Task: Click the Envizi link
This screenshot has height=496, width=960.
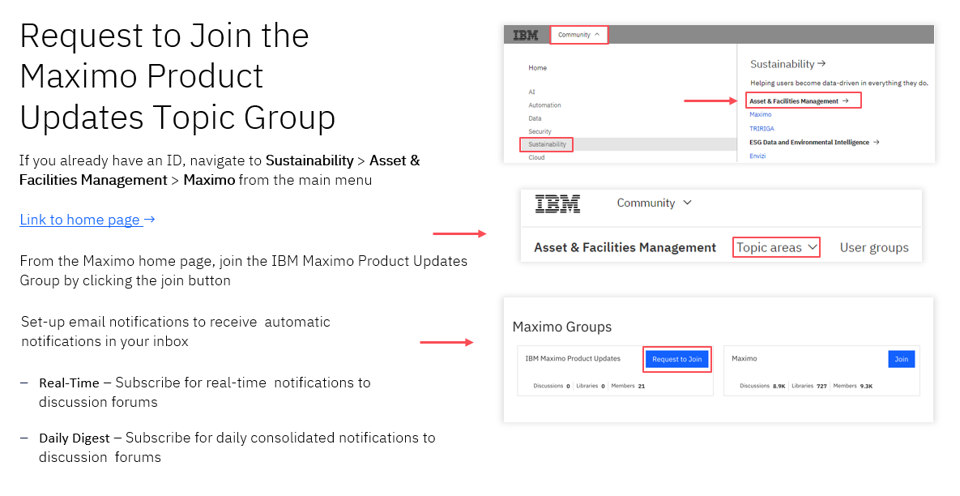Action: [757, 156]
